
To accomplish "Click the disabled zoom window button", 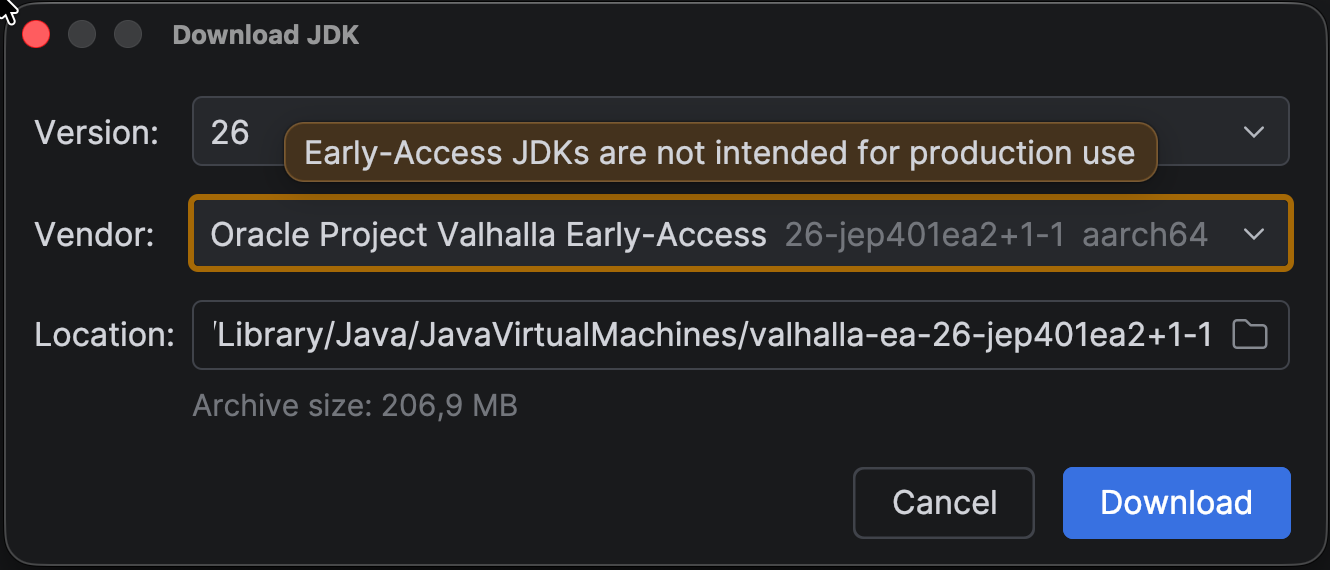I will click(x=128, y=35).
